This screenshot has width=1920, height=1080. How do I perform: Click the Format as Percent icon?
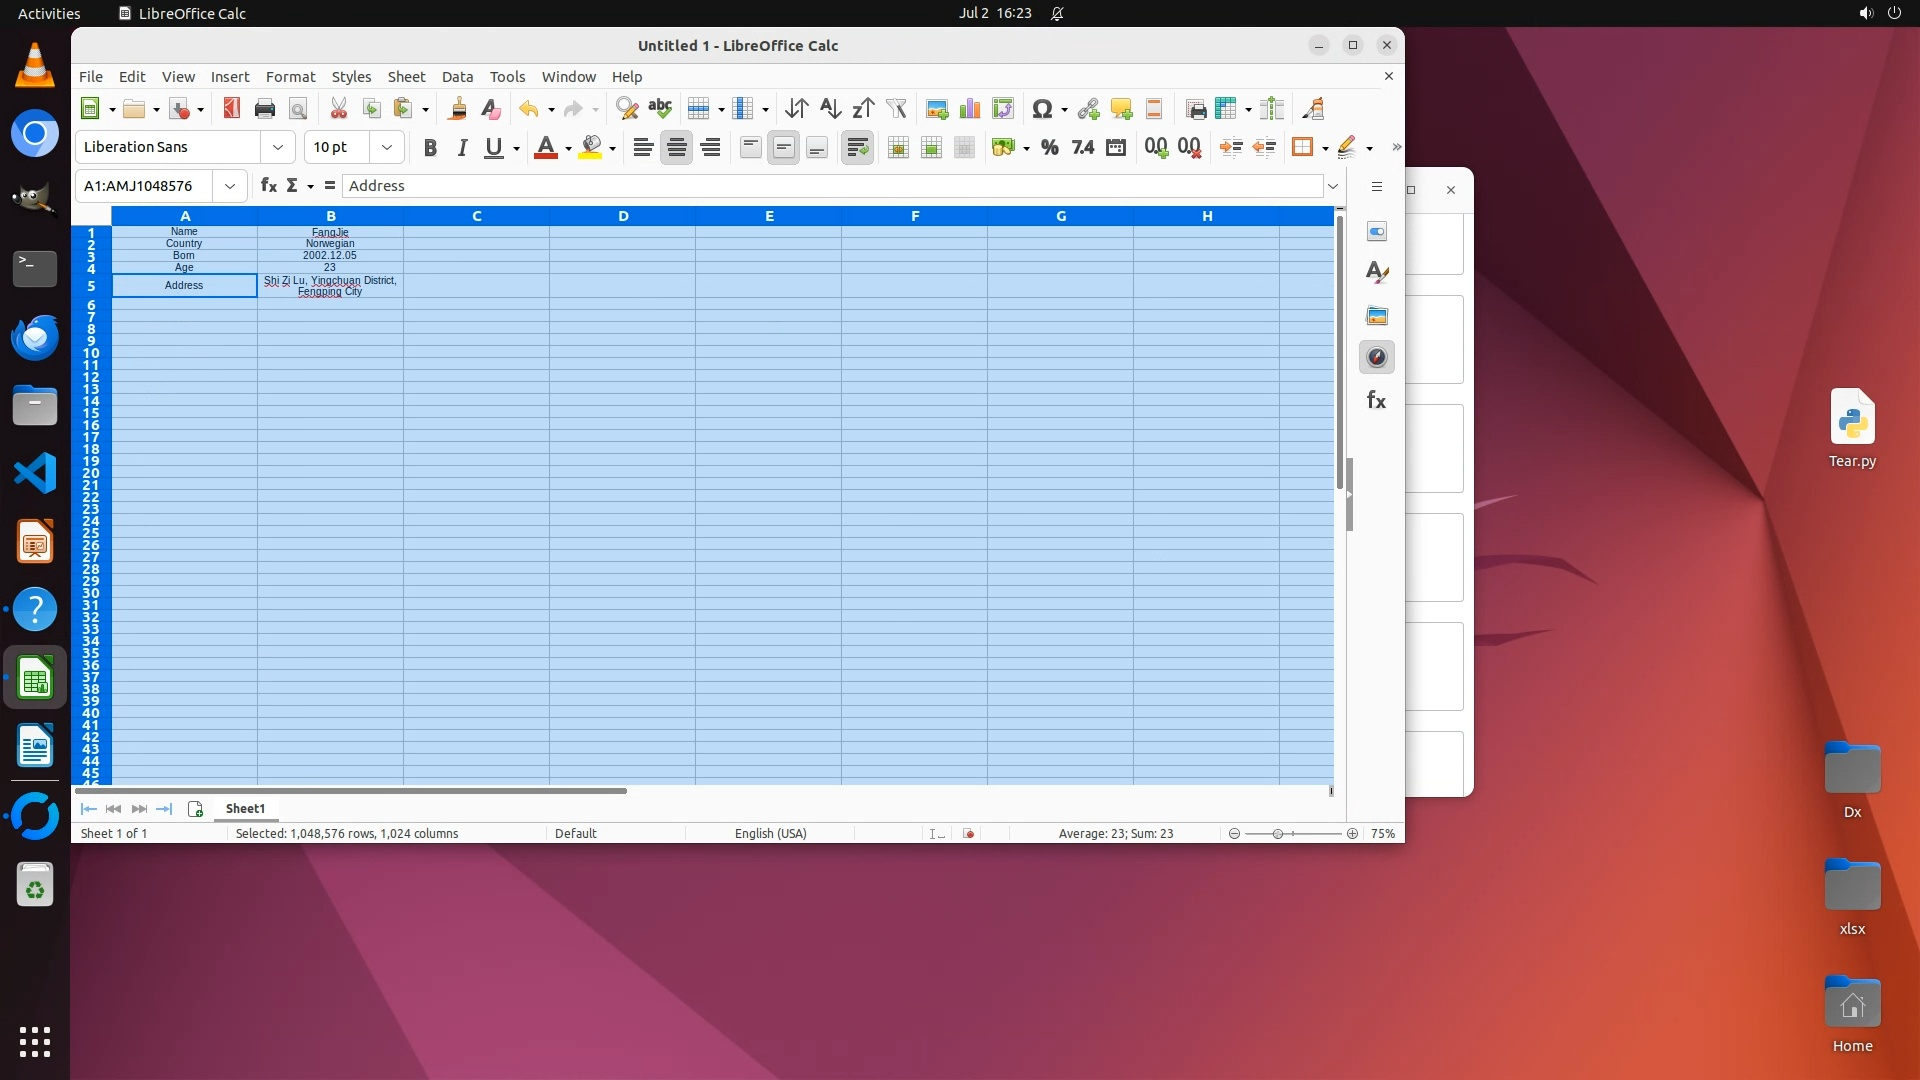tap(1049, 148)
